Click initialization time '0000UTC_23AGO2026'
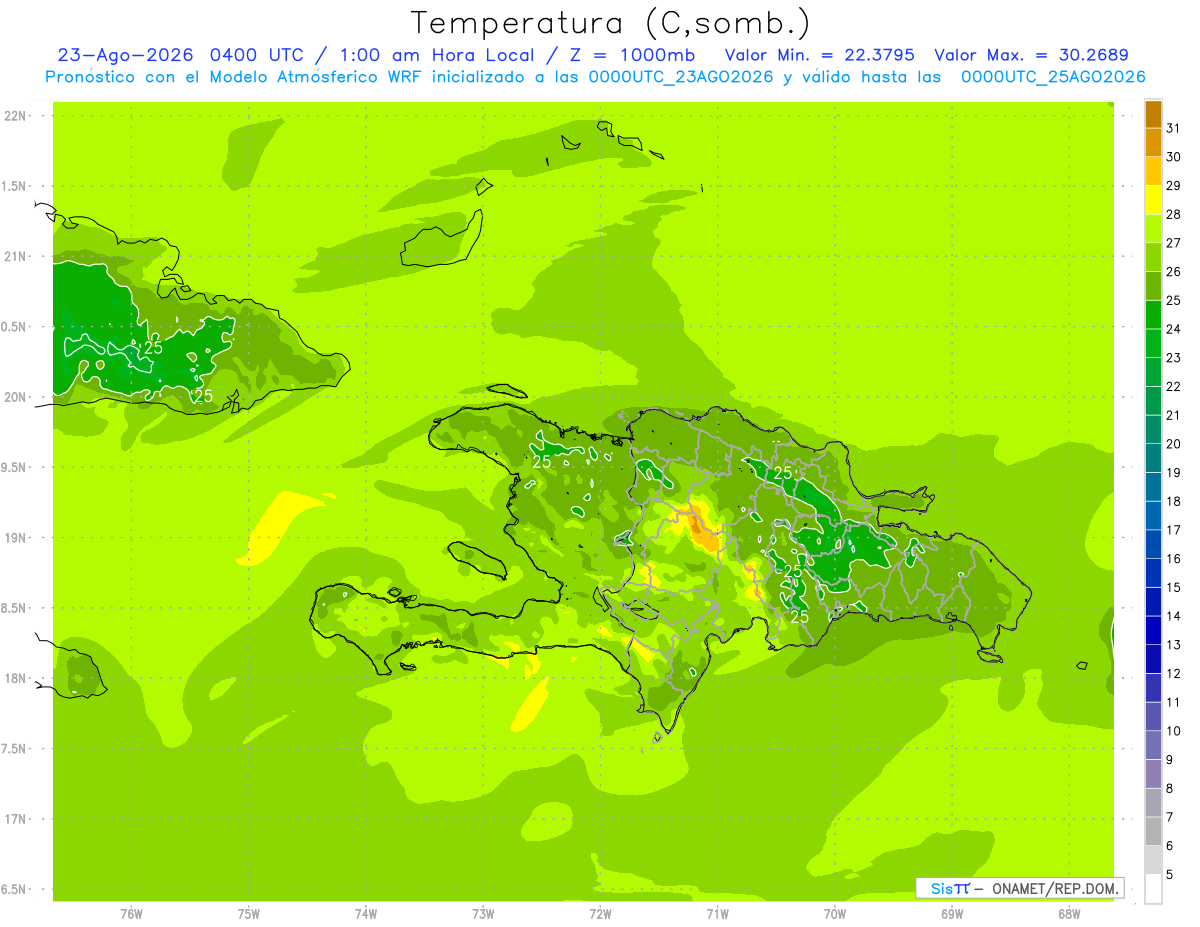This screenshot has width=1200, height=927. tap(681, 77)
